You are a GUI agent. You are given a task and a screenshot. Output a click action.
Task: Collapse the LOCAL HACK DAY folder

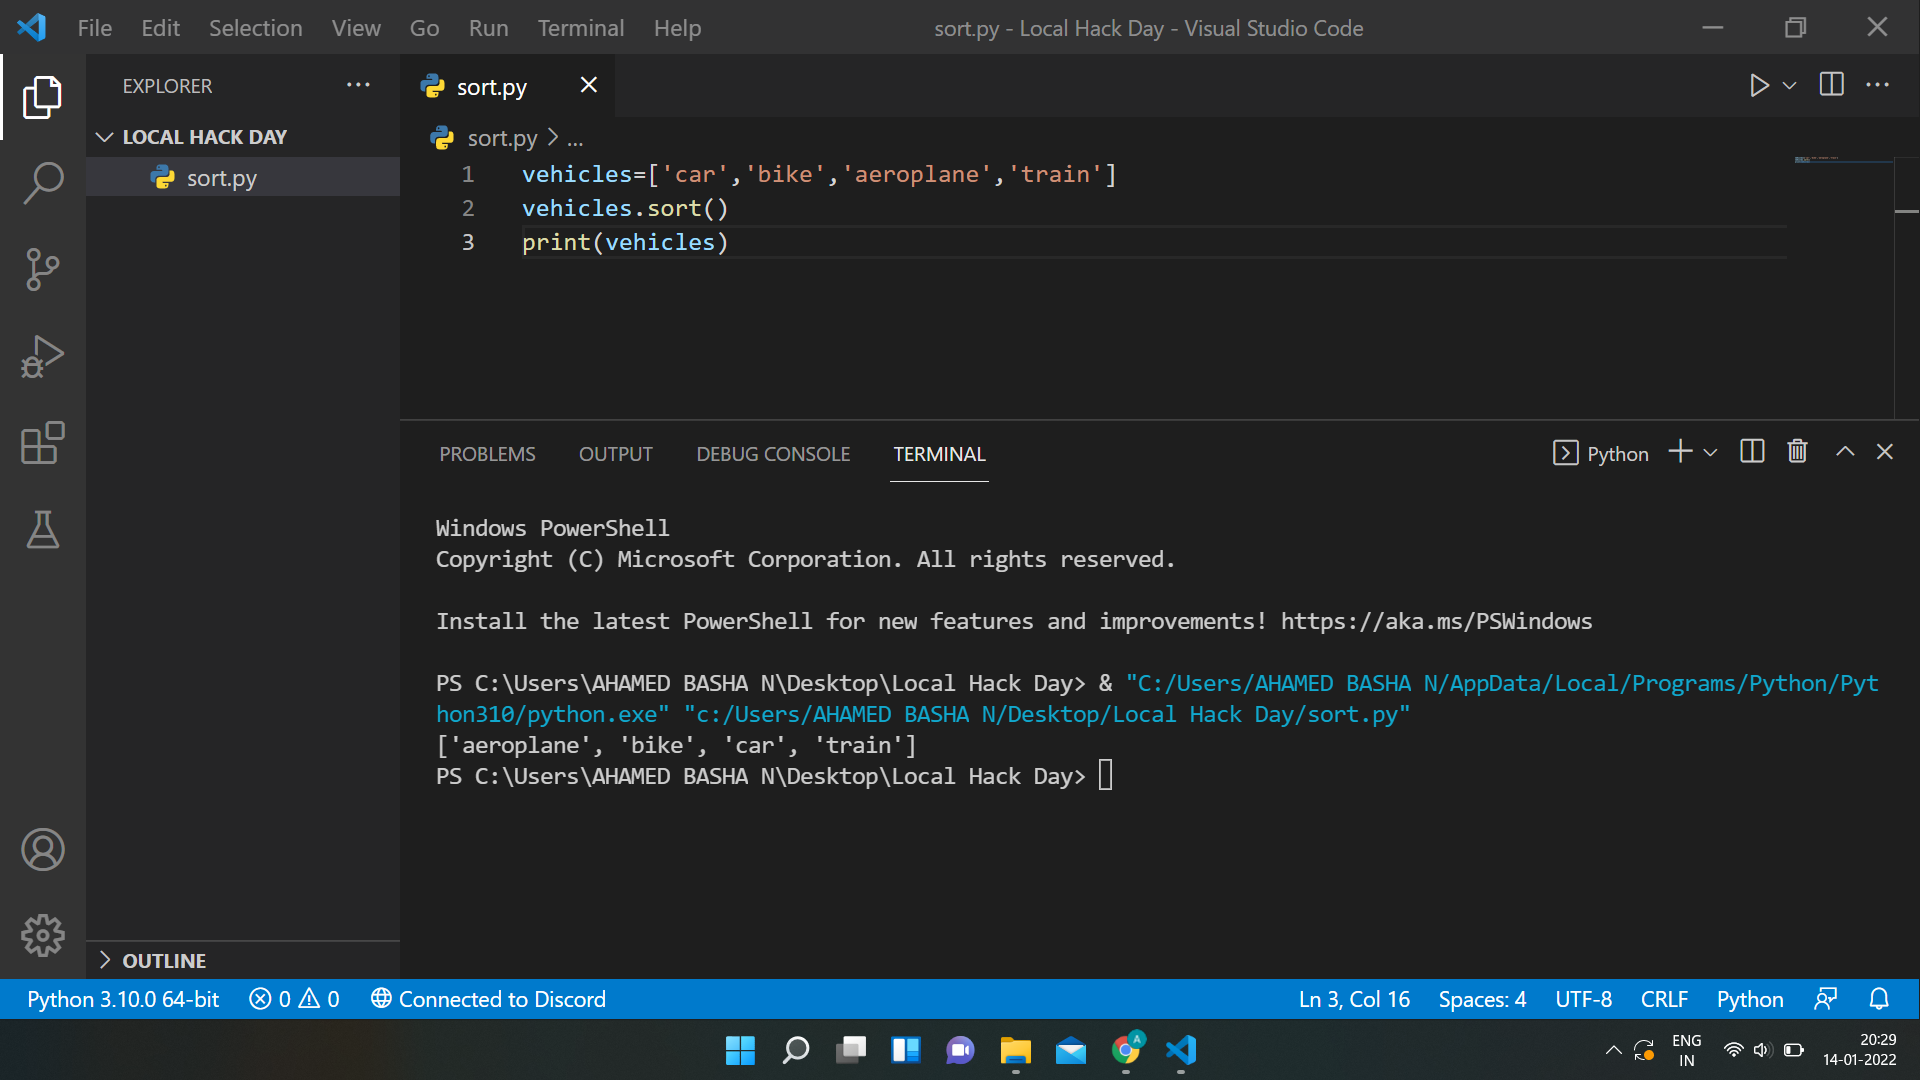pyautogui.click(x=105, y=137)
